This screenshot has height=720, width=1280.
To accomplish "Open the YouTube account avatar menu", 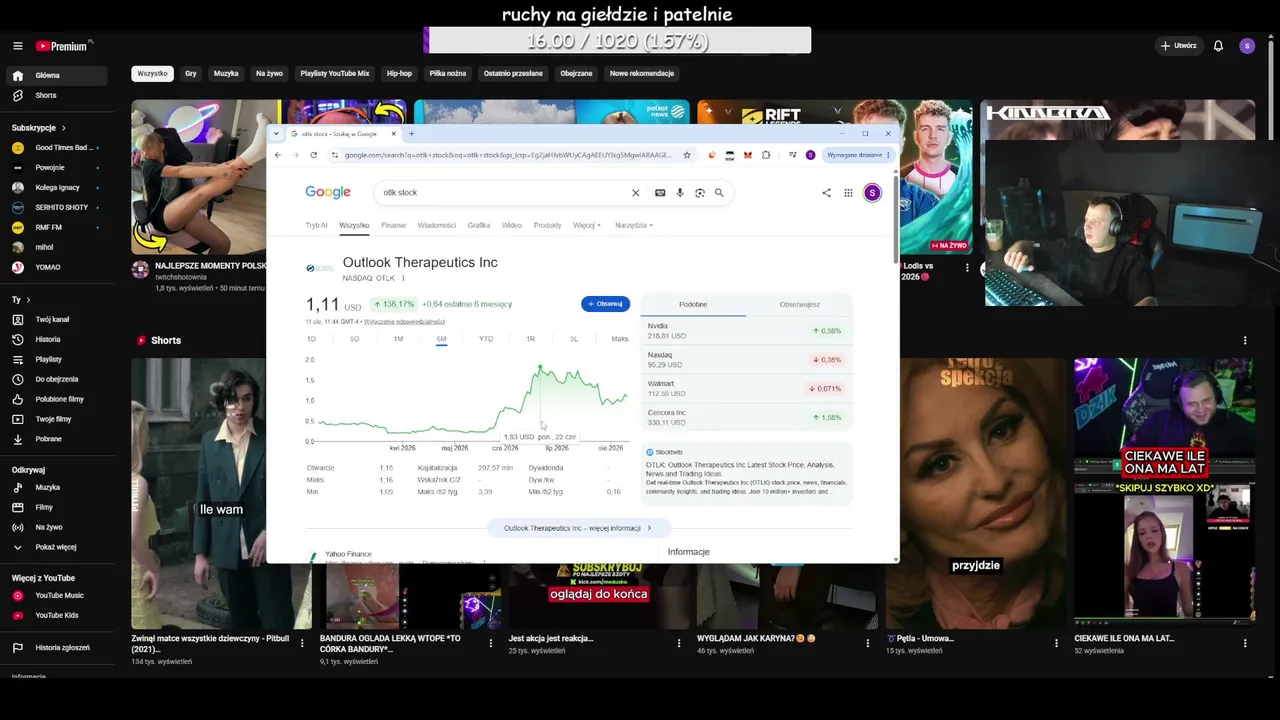I will coord(1246,46).
